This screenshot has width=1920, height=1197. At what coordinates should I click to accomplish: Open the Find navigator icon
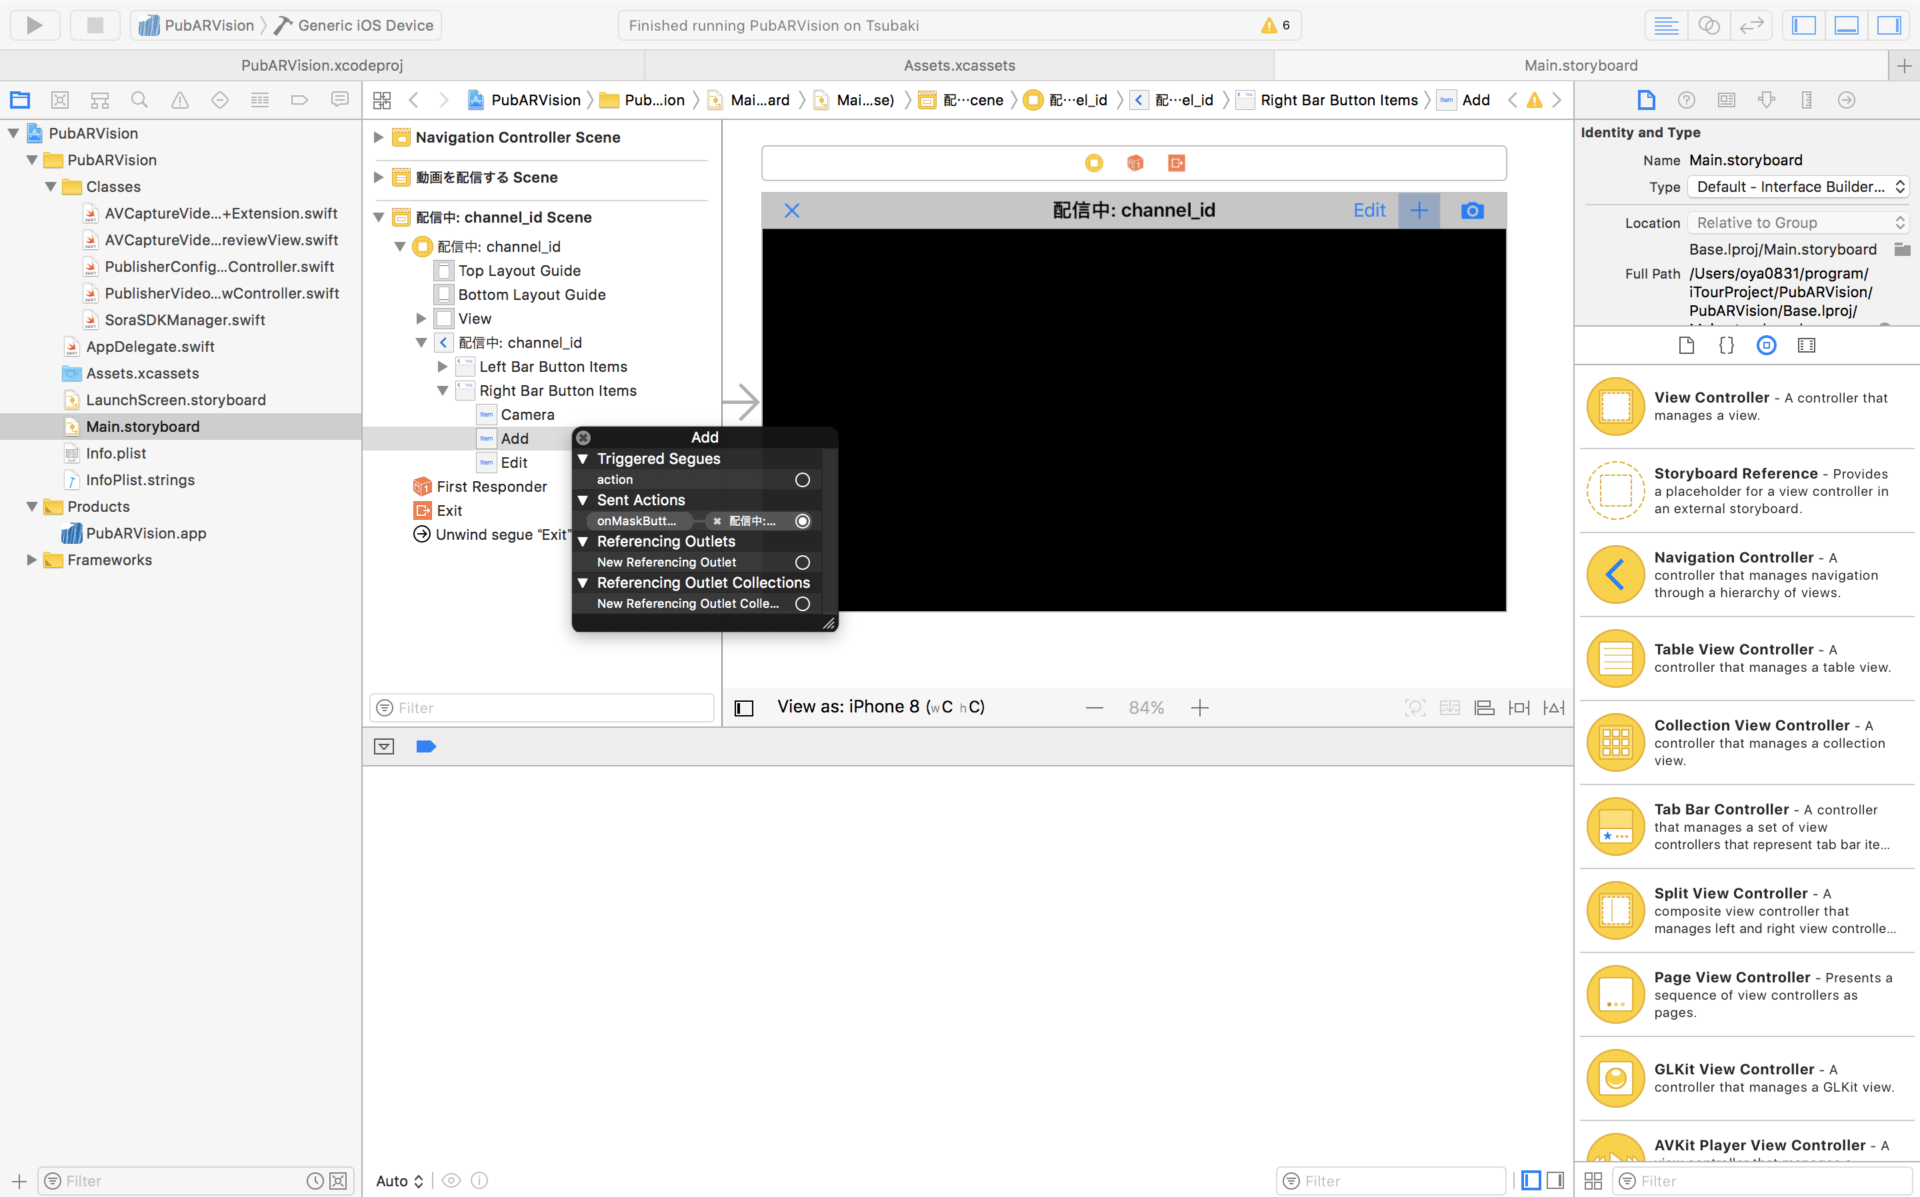coord(140,100)
